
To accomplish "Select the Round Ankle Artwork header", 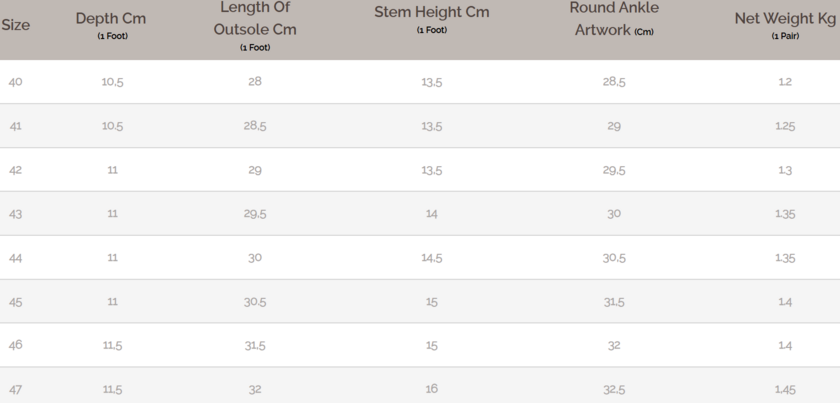I will click(x=614, y=18).
